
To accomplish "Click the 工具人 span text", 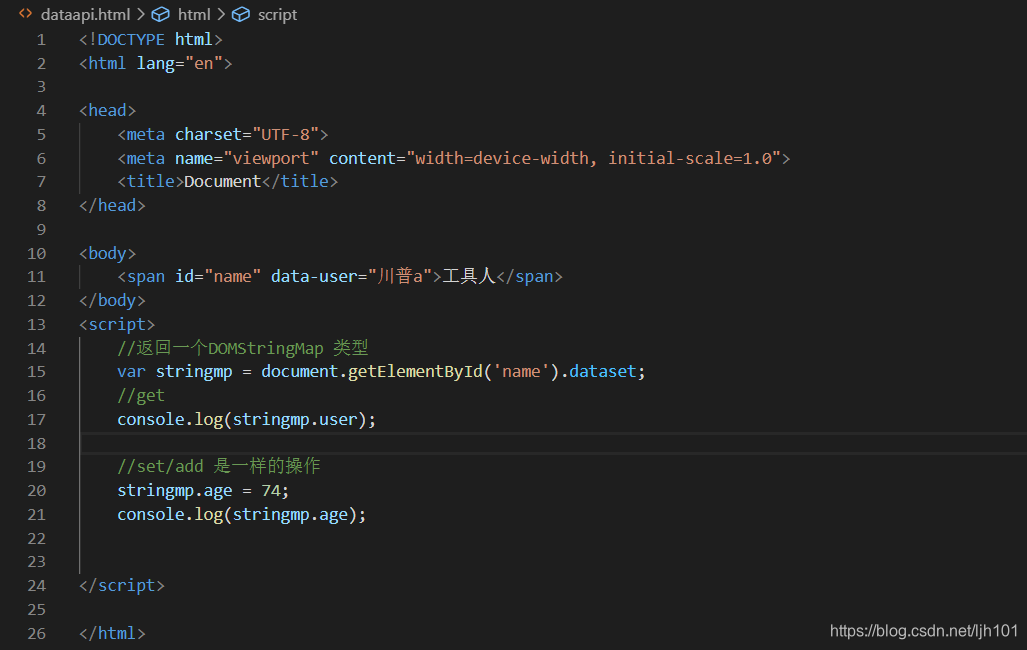I will pyautogui.click(x=469, y=276).
